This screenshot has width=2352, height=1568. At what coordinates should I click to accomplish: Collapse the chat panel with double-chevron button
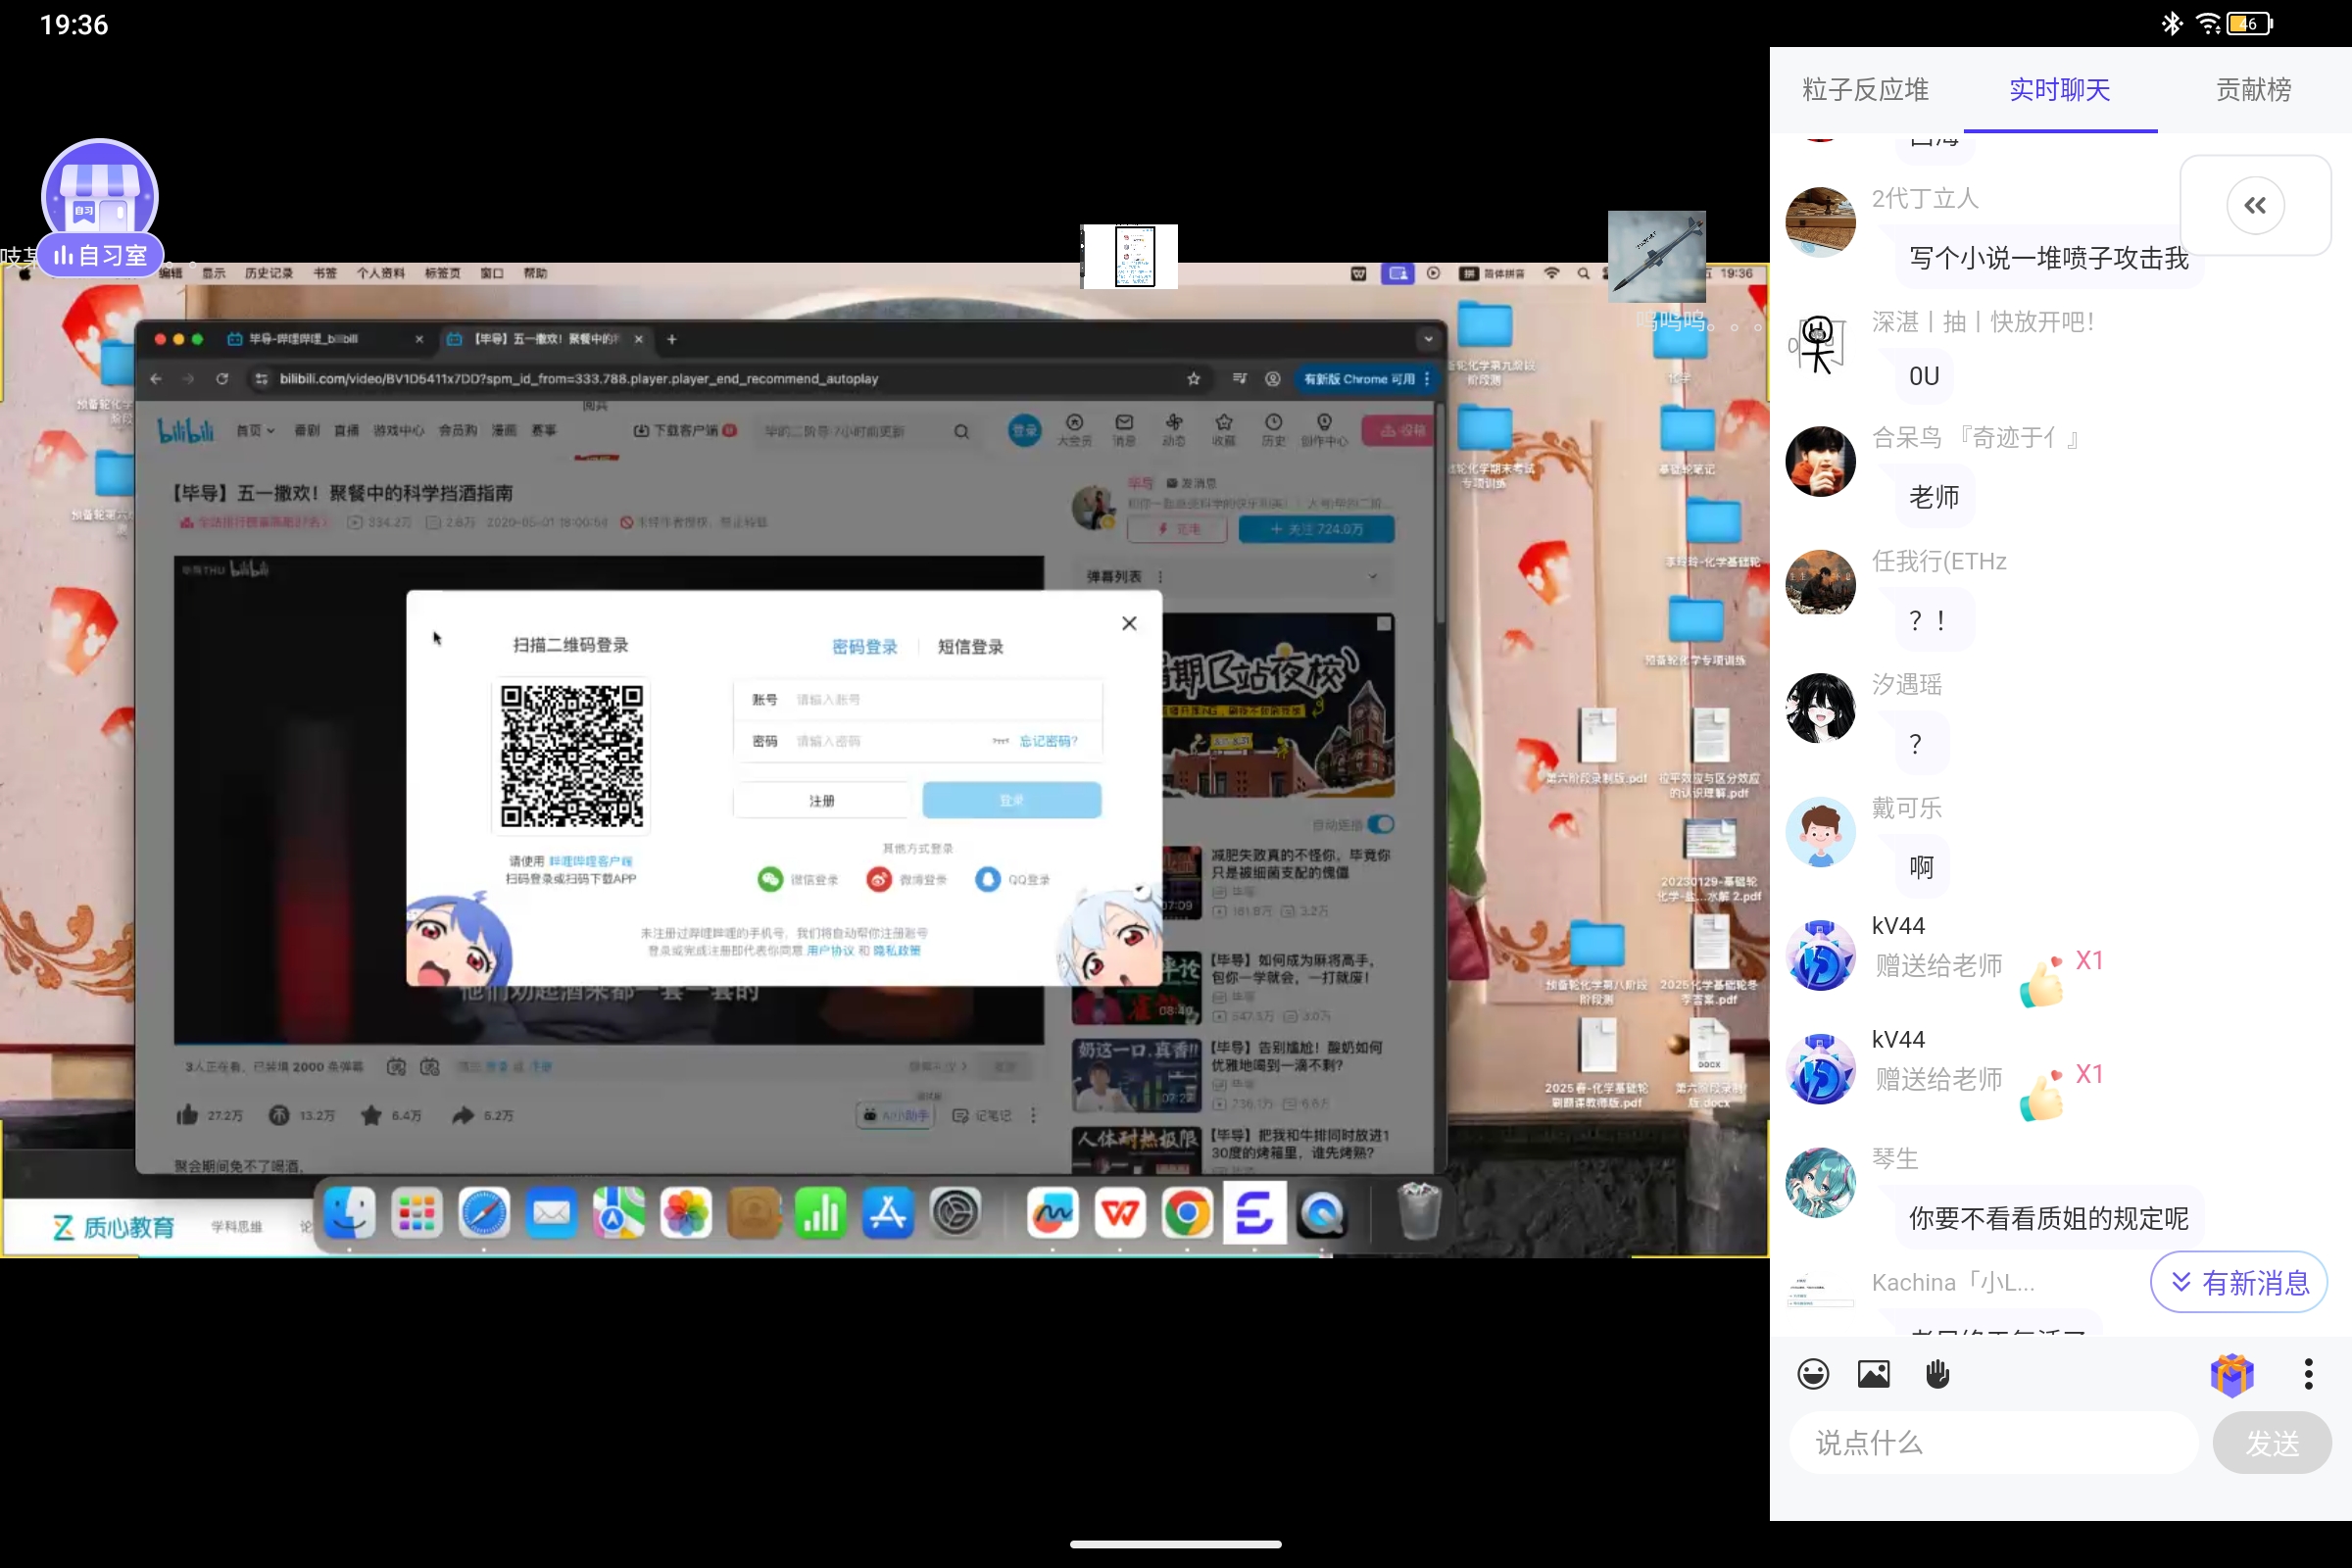2255,206
